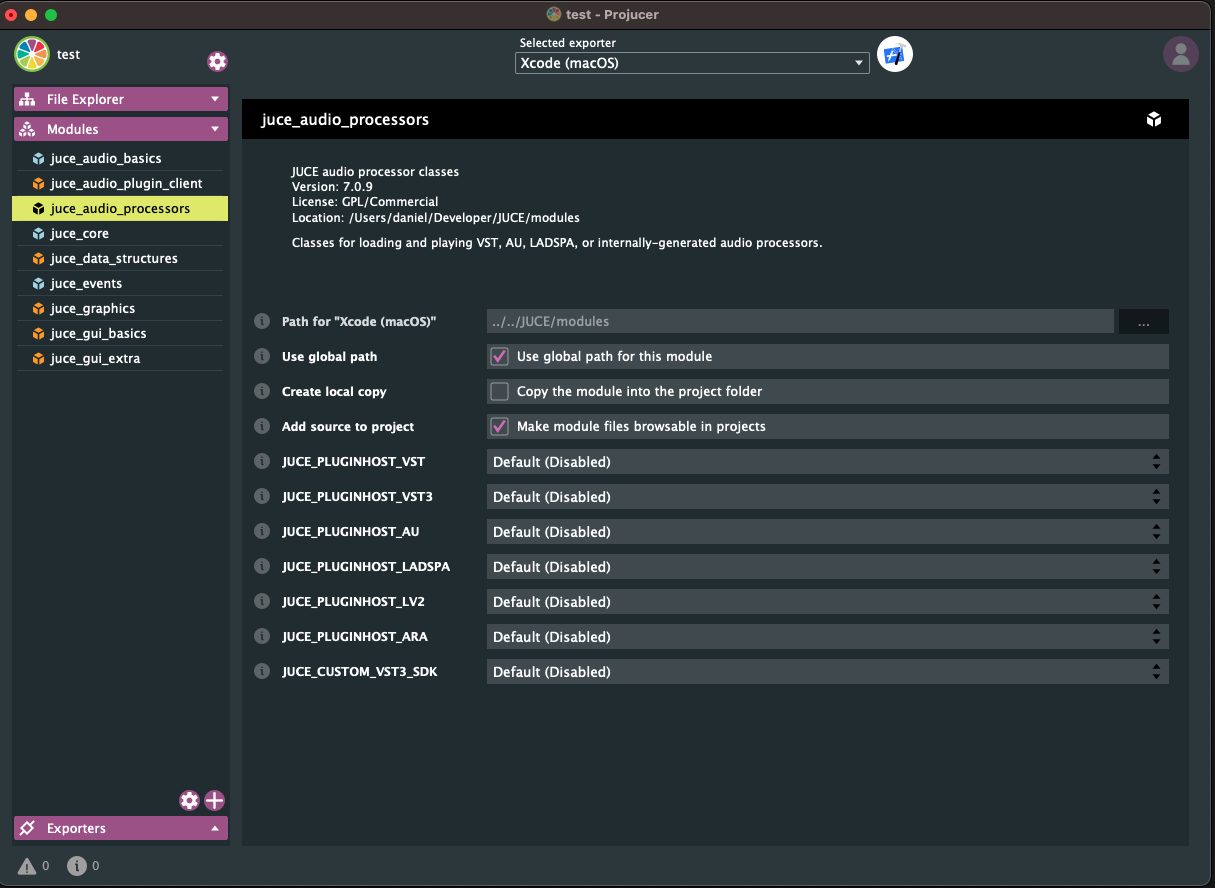Image resolution: width=1215 pixels, height=888 pixels.
Task: Click the juce_audio_plugin_client module cube icon
Action: (38, 183)
